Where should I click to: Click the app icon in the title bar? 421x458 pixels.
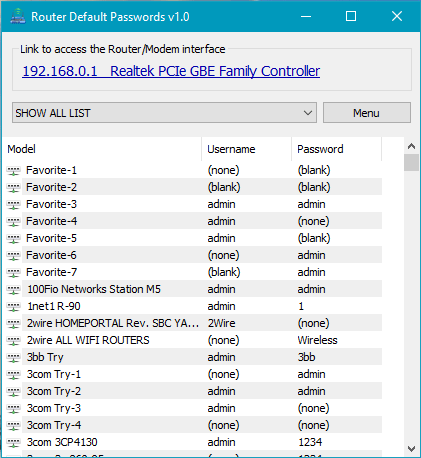pos(18,16)
